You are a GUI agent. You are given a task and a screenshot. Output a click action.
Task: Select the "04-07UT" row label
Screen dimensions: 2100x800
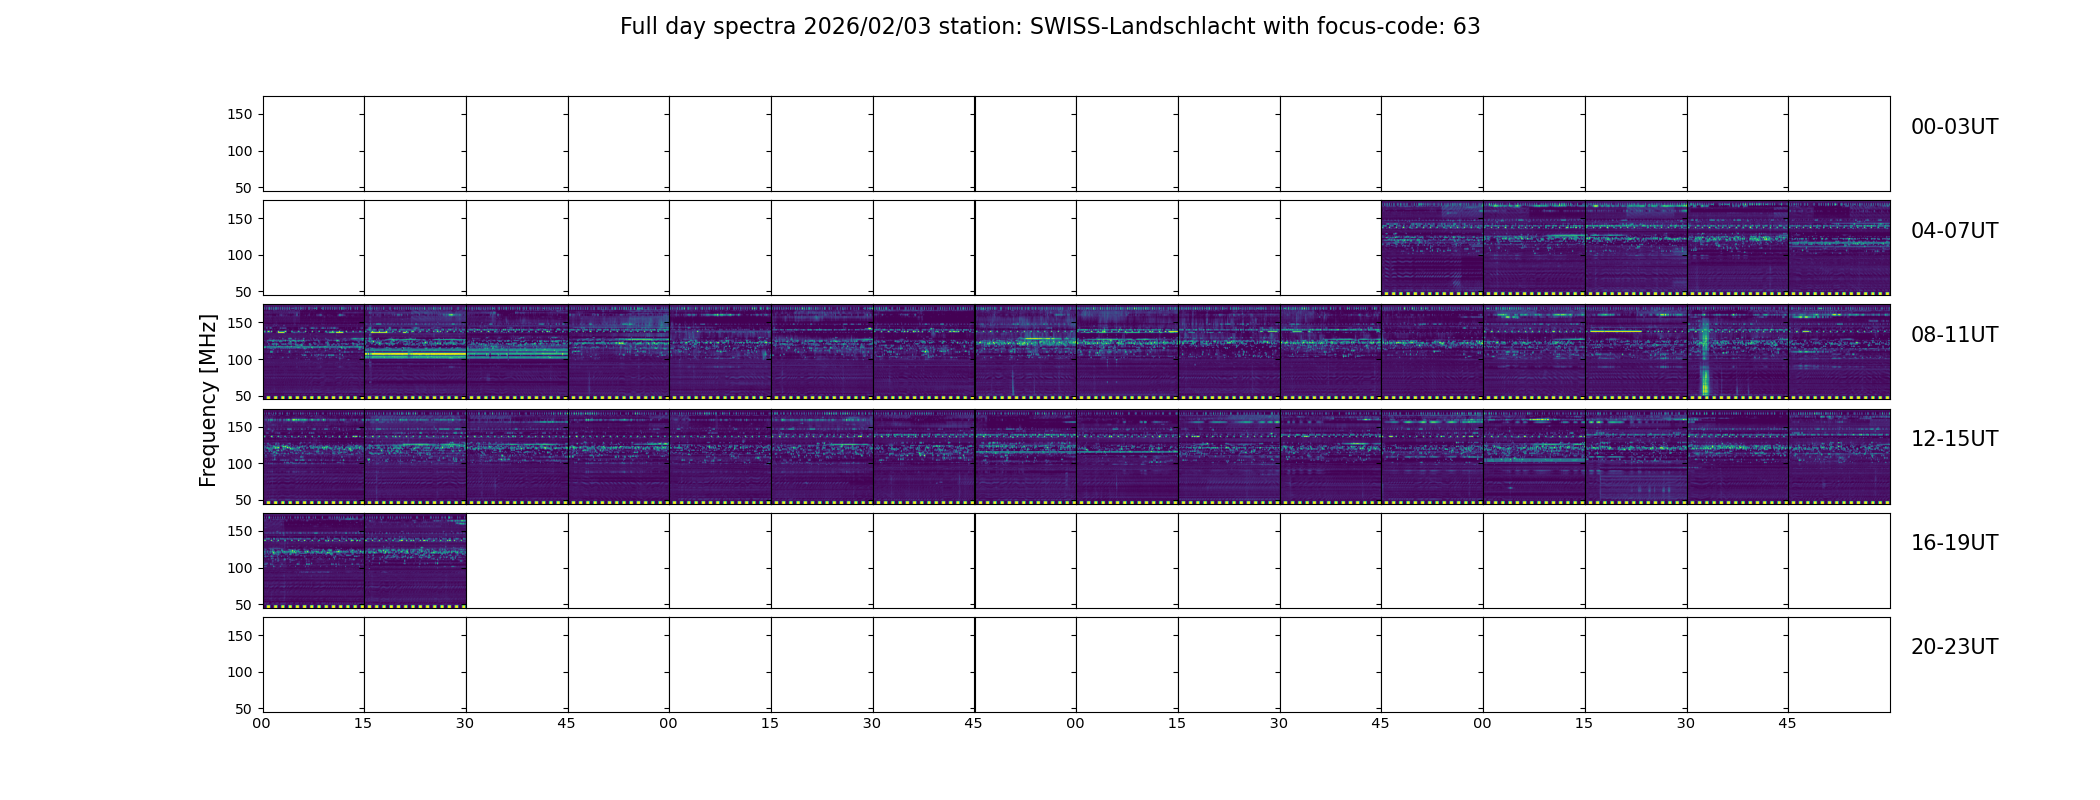(1954, 231)
